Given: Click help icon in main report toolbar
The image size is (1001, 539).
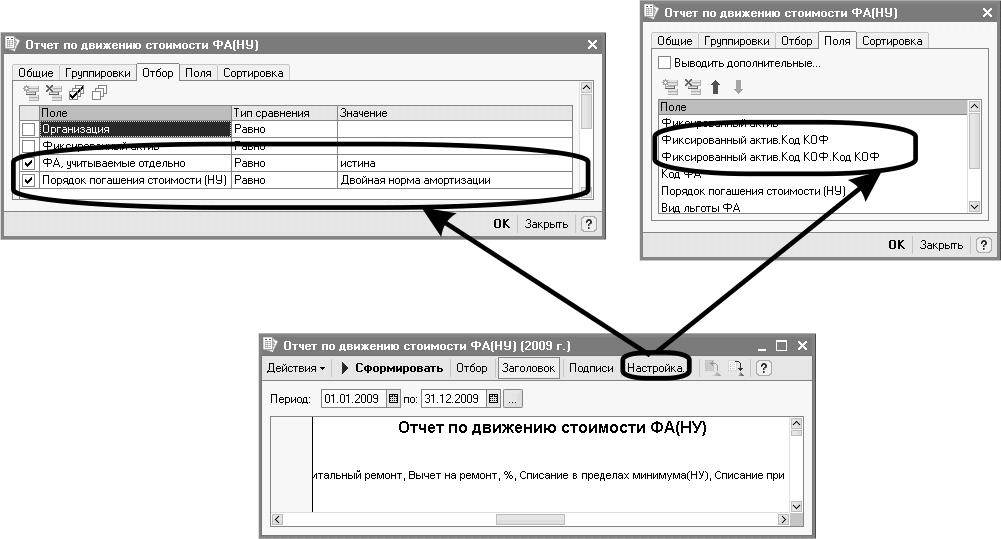Looking at the screenshot, I should [x=763, y=368].
